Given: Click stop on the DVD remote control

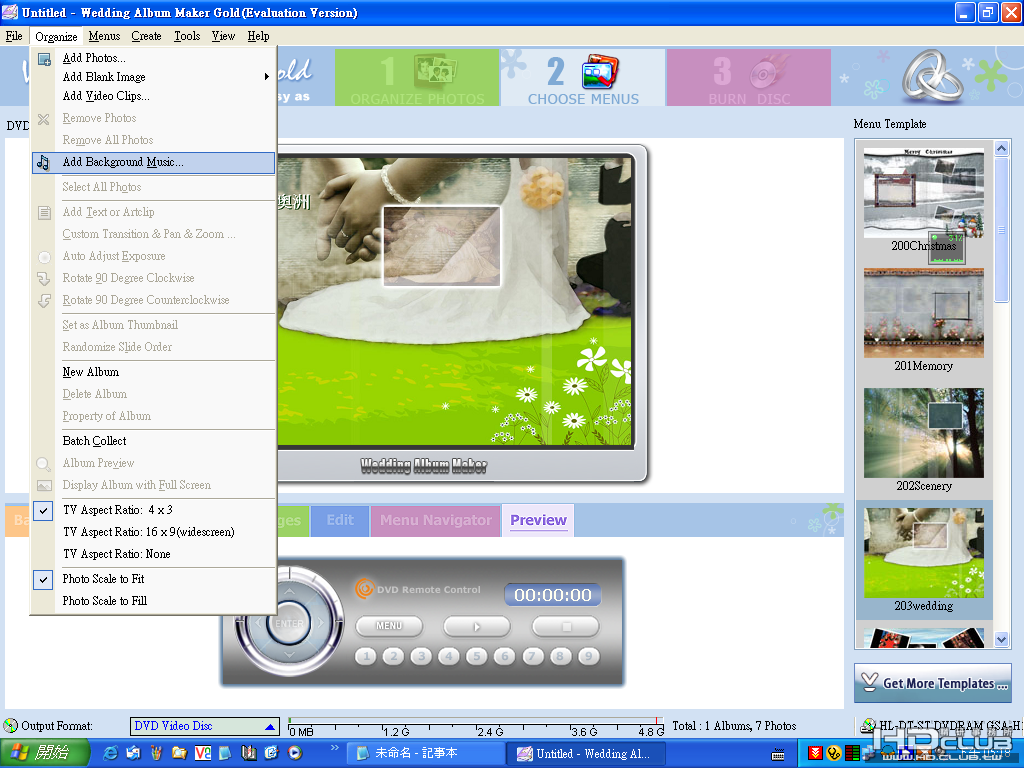Looking at the screenshot, I should 566,626.
